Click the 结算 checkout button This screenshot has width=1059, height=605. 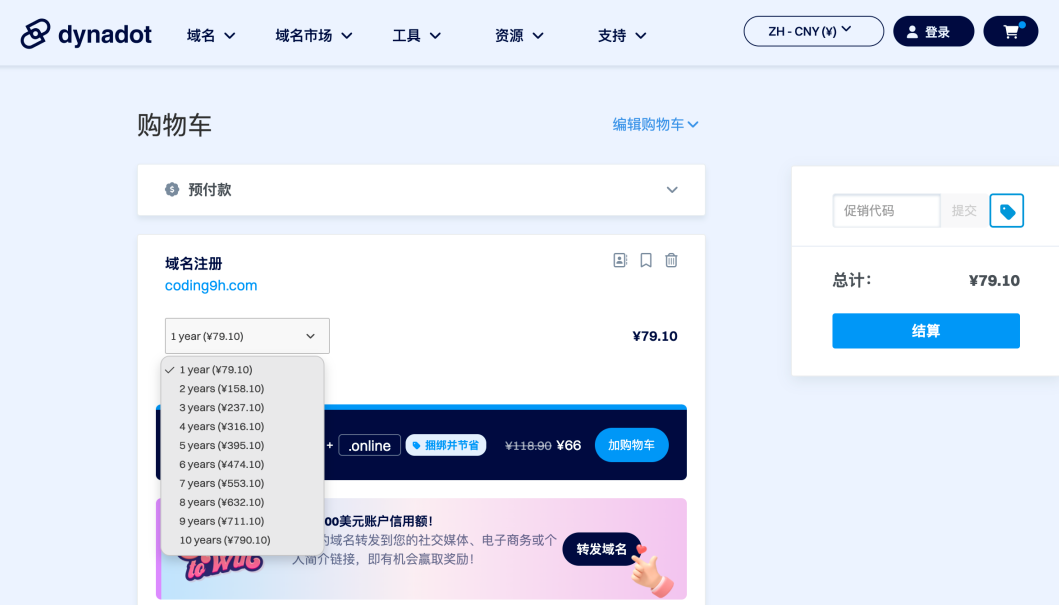[x=925, y=331]
